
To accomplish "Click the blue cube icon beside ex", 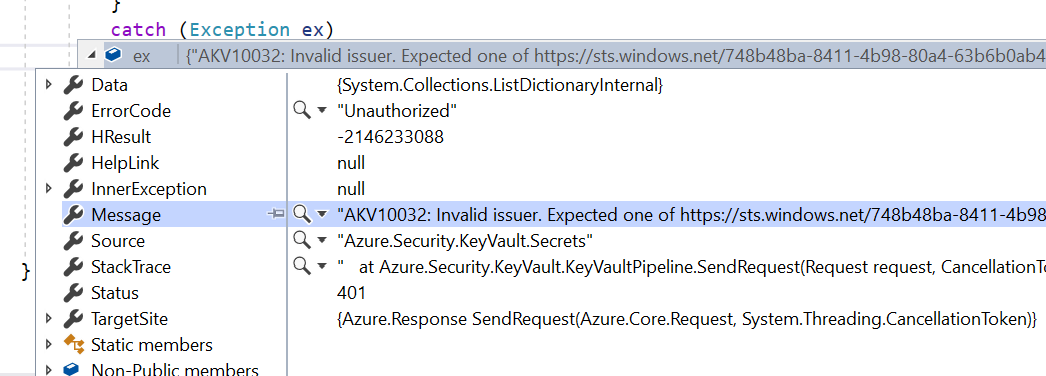I will 113,55.
